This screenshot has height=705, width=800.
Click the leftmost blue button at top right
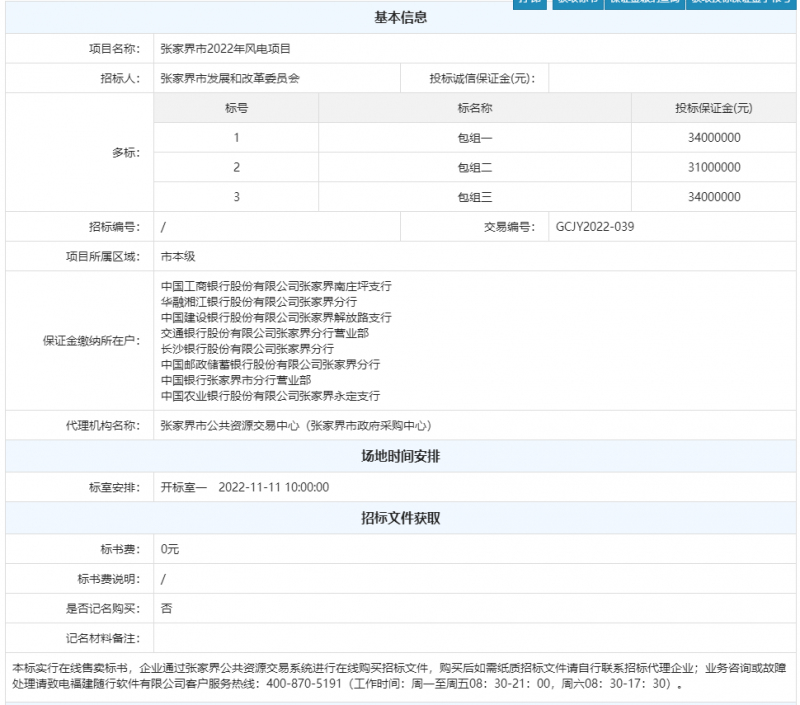click(527, 5)
